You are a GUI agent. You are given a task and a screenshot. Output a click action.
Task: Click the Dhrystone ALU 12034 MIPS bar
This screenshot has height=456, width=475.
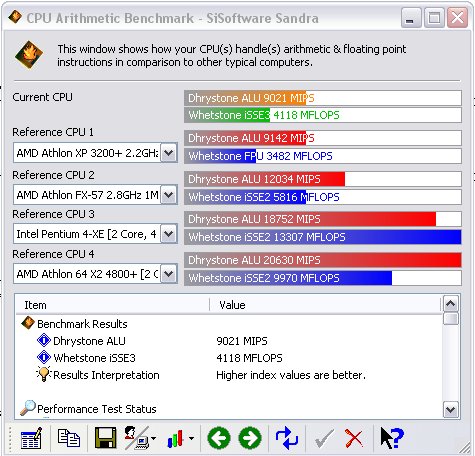[x=323, y=179]
